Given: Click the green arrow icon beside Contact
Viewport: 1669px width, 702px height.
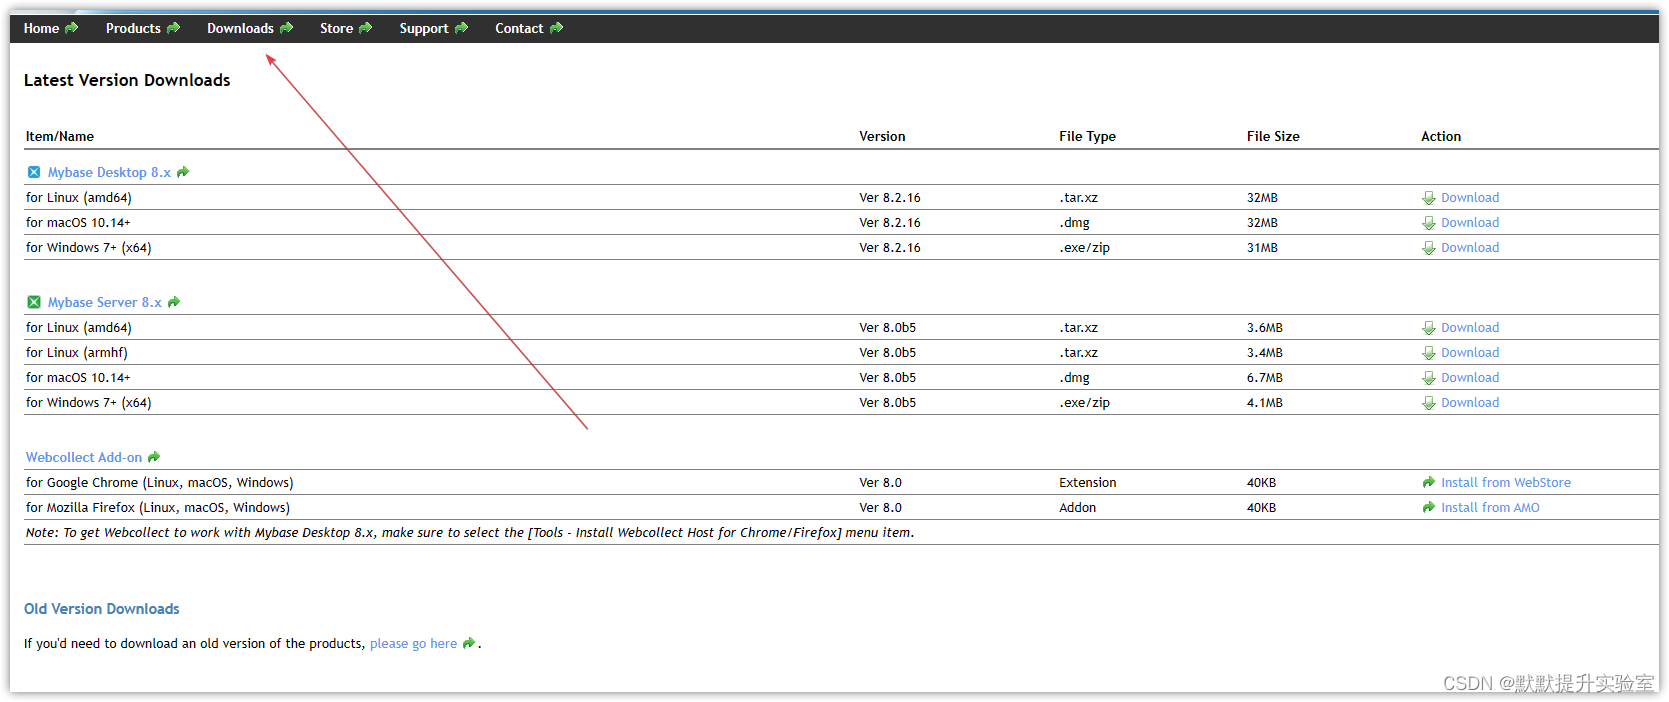Looking at the screenshot, I should 556,28.
